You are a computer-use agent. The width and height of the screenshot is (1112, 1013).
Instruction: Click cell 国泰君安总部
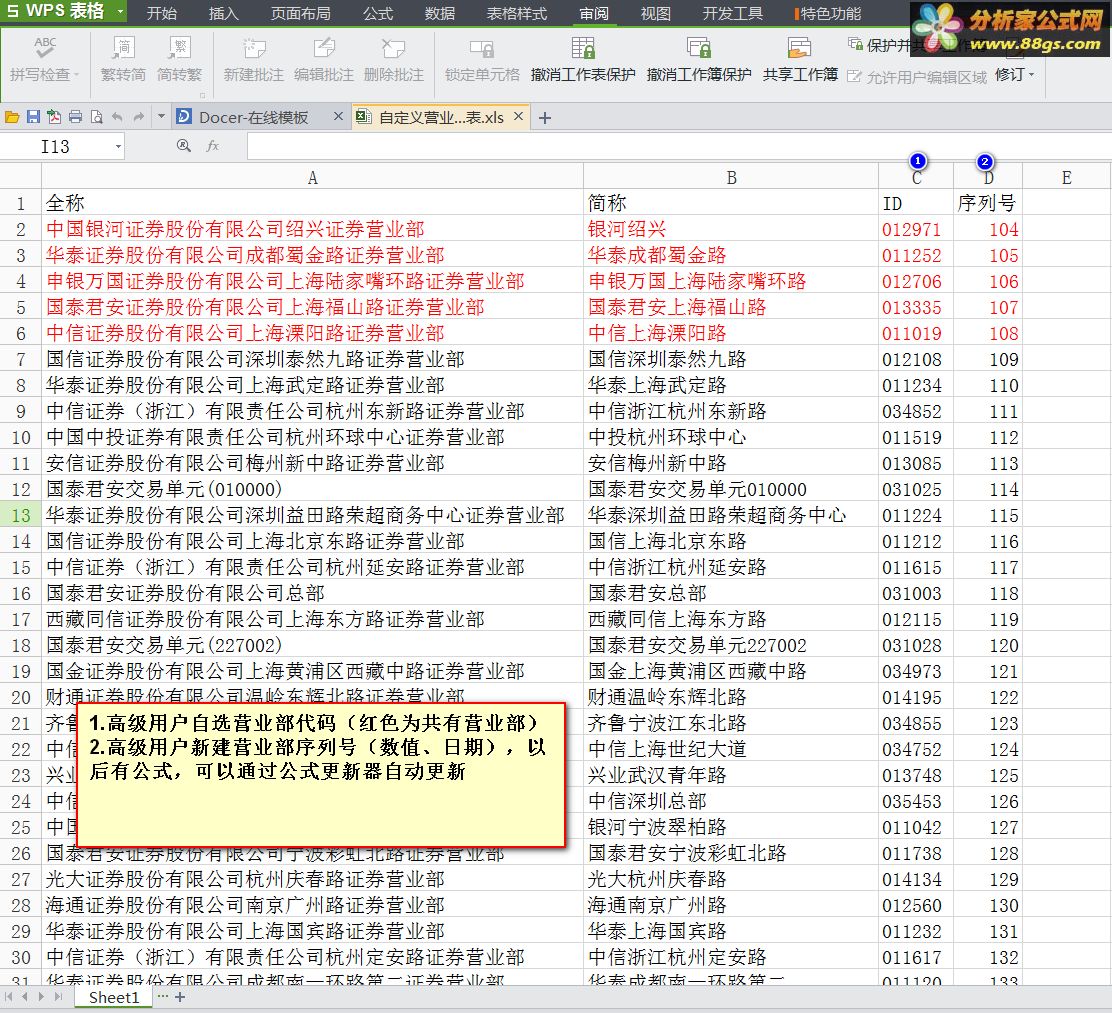coord(731,593)
